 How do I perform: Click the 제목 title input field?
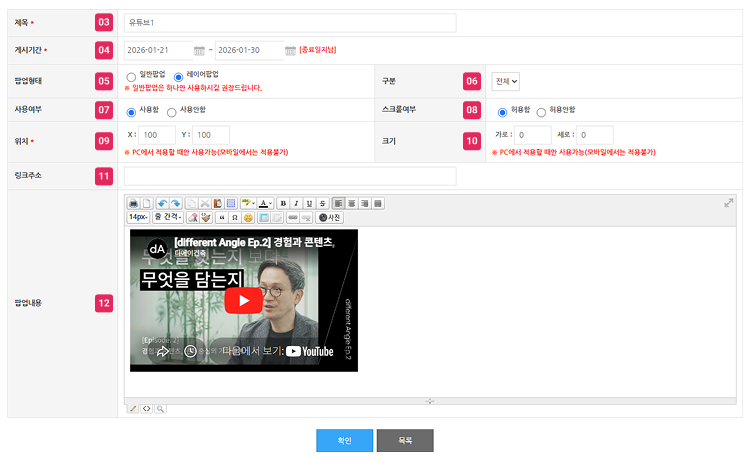[x=290, y=22]
